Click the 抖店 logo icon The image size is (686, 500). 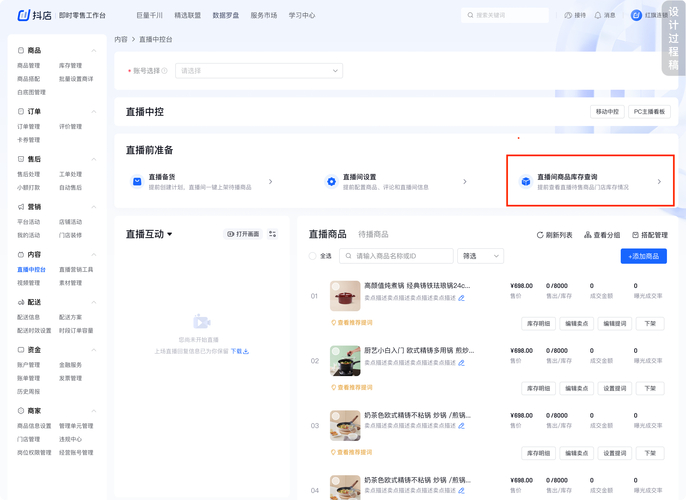click(x=24, y=15)
